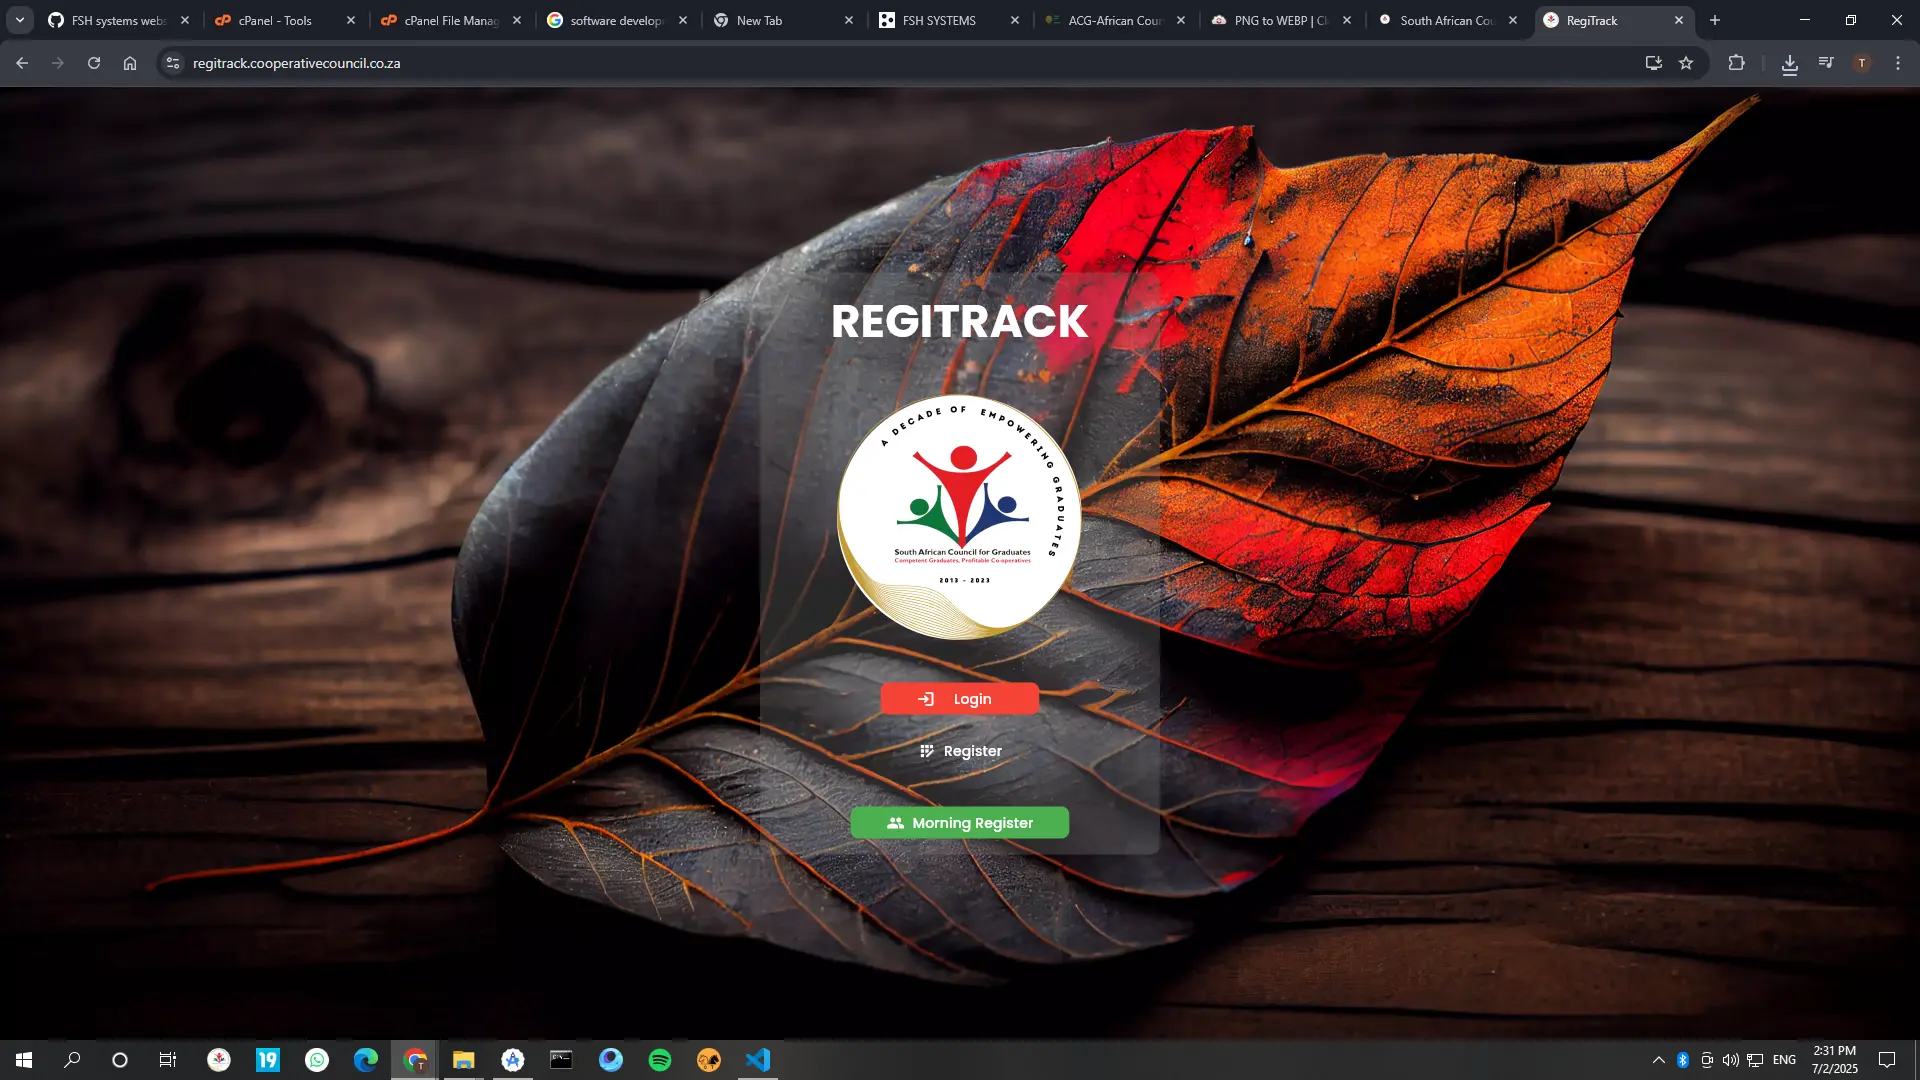Click the install app icon in address bar
Viewport: 1920px width, 1080px height.
[x=1653, y=63]
